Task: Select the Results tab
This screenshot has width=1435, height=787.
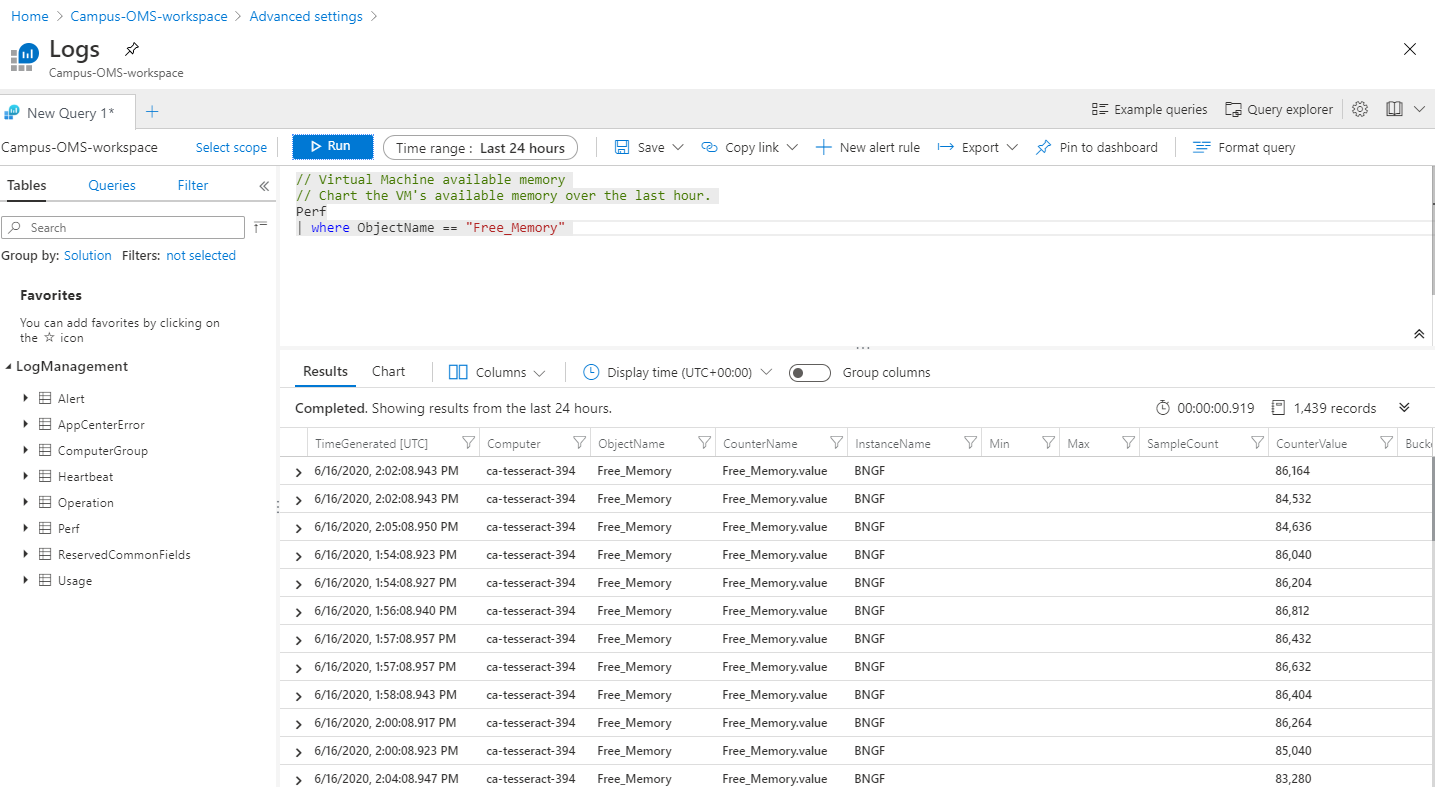Action: (325, 371)
